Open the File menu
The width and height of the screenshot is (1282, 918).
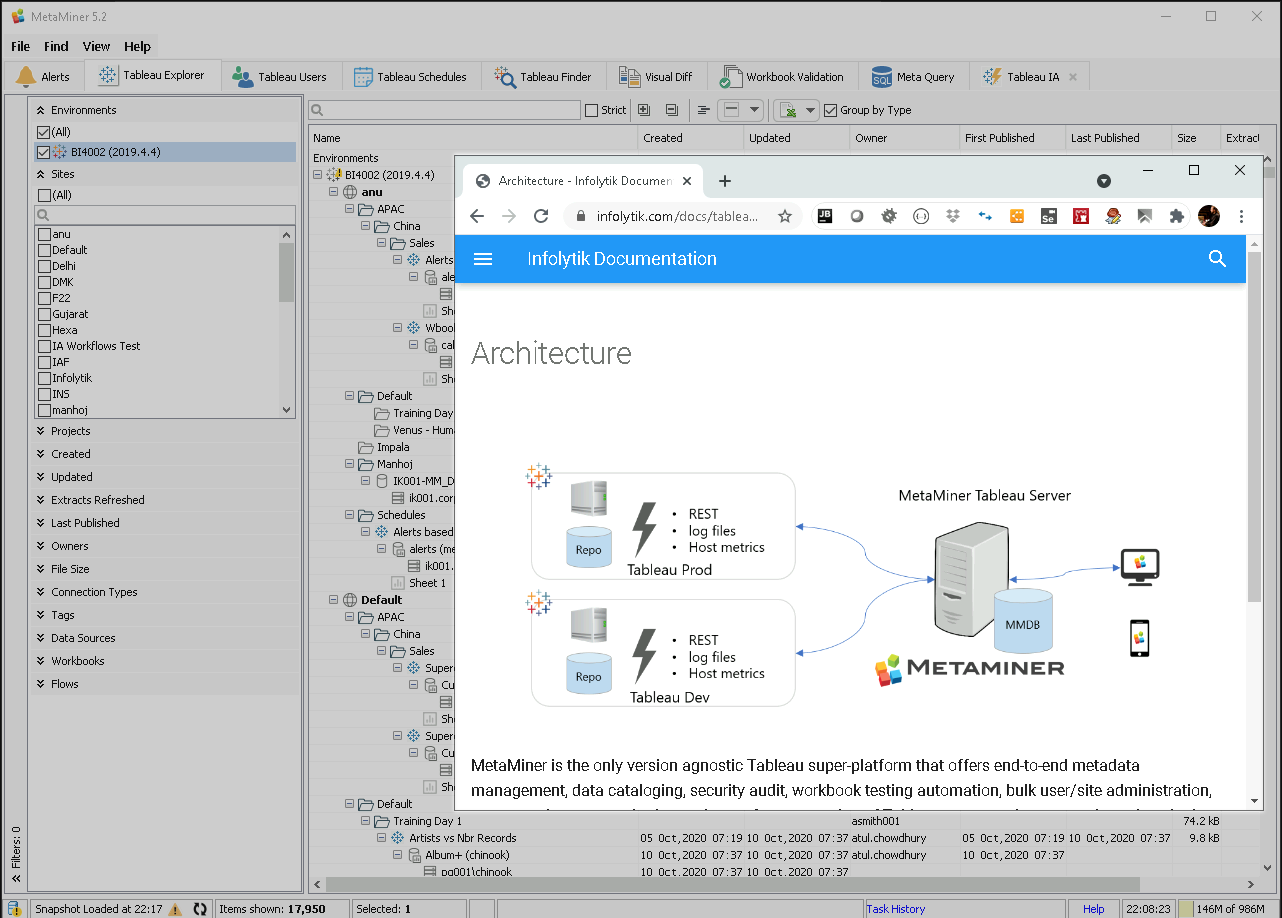click(x=20, y=46)
